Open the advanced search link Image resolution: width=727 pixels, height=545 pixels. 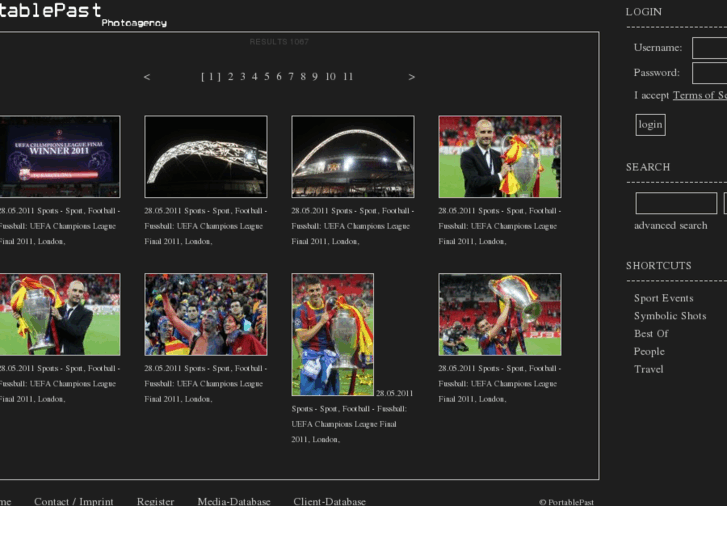(670, 225)
